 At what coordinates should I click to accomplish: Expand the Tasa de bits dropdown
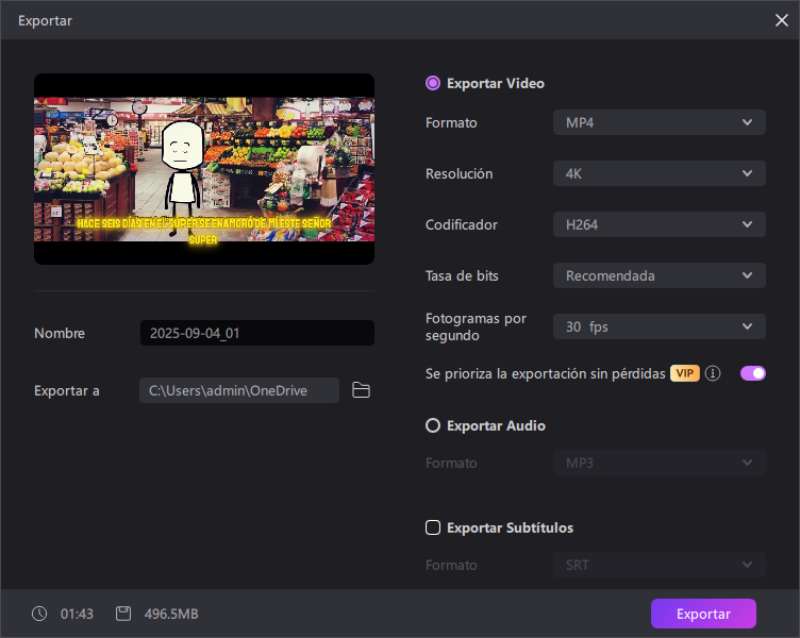tap(659, 276)
